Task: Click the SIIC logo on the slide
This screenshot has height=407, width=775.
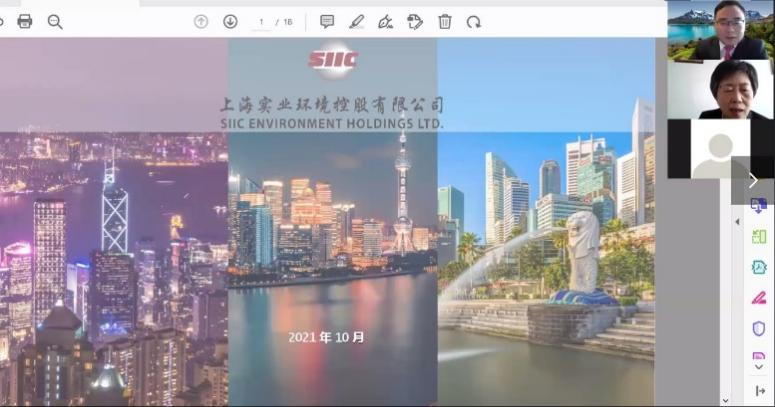Action: click(x=333, y=60)
